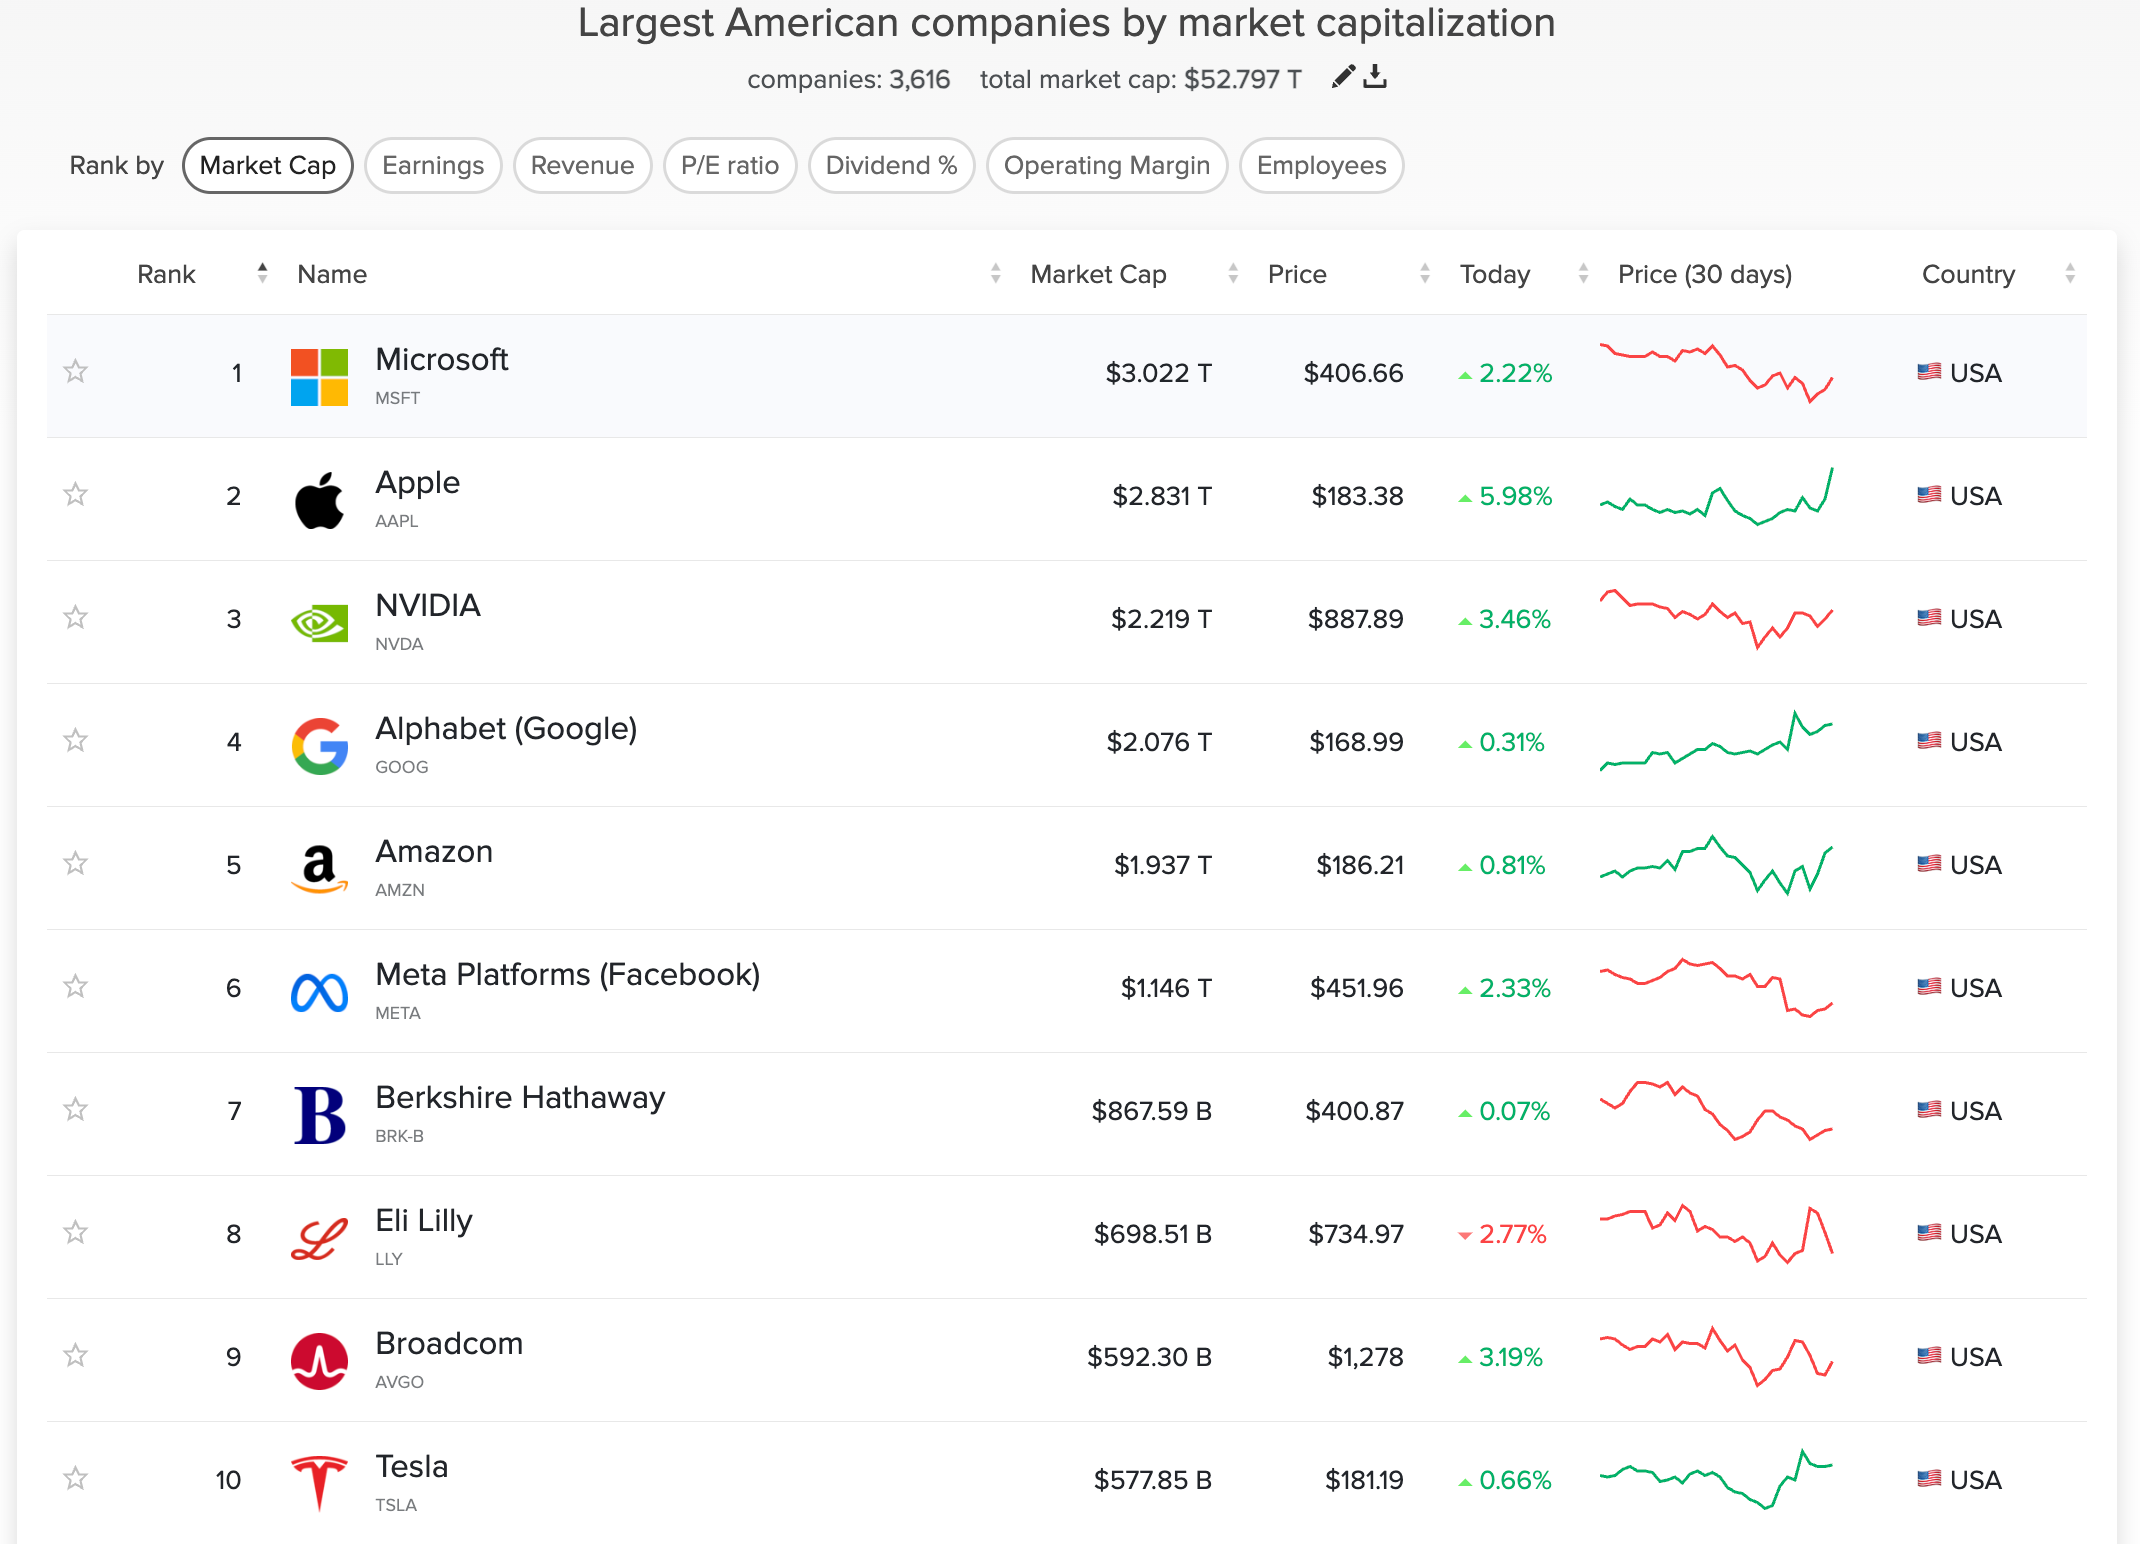This screenshot has height=1544, width=2140.
Task: Open the Broadcom company link
Action: coord(449,1343)
